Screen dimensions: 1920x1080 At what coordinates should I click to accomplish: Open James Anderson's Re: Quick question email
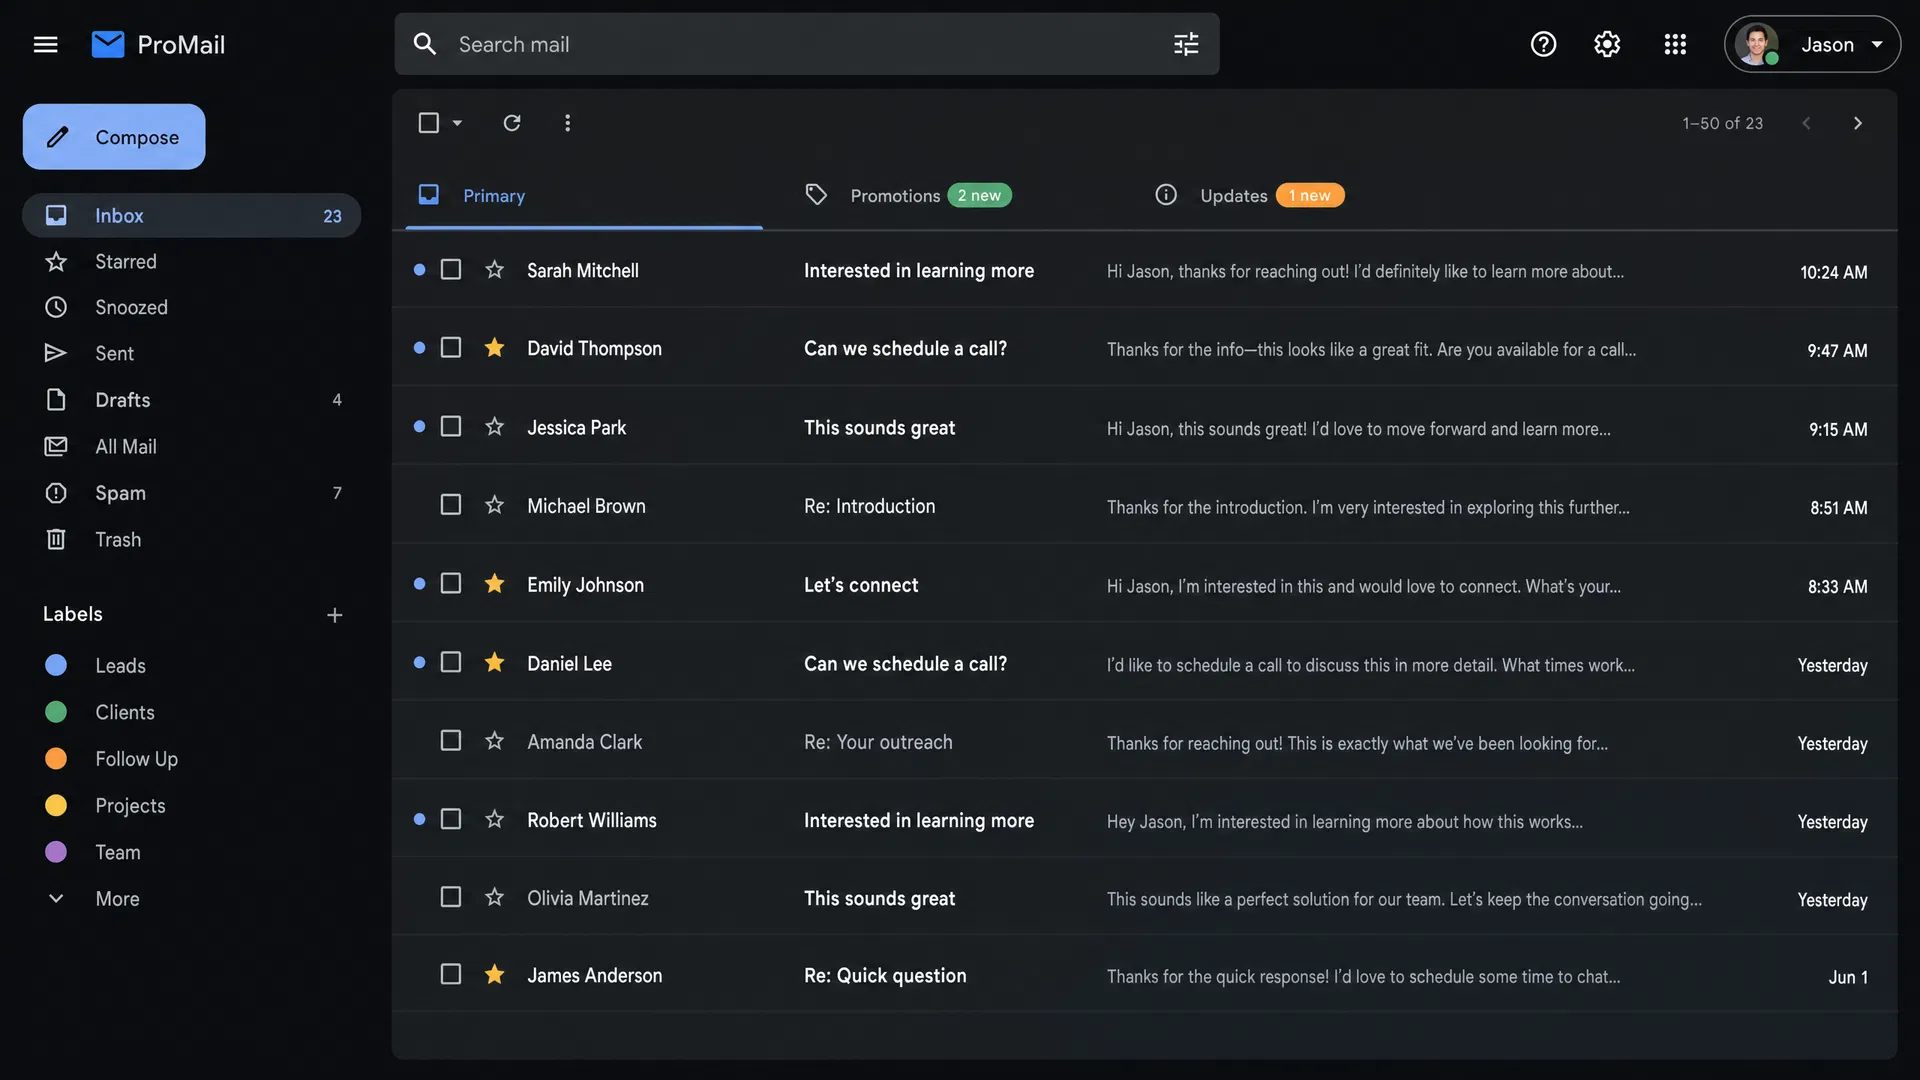[x=1145, y=975]
